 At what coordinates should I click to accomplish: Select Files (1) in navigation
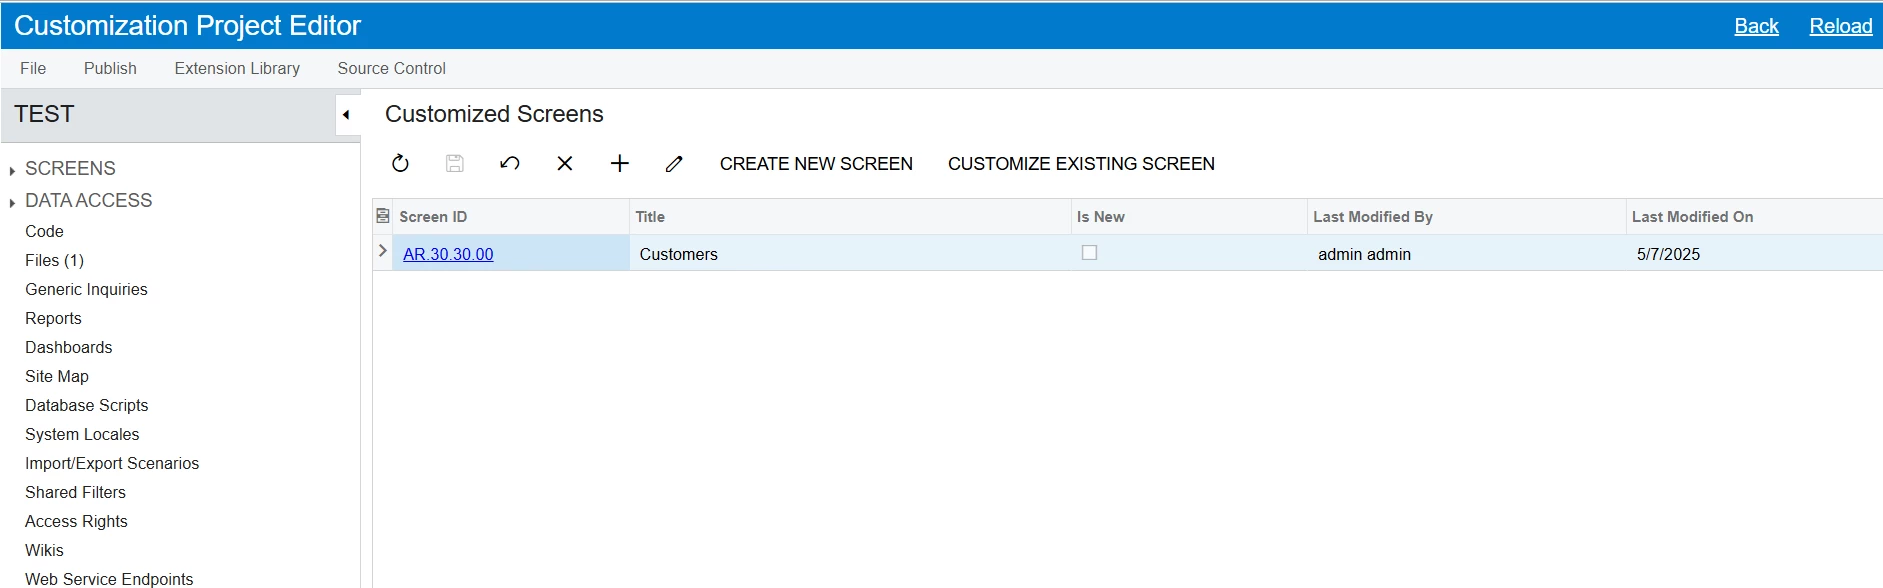point(54,260)
